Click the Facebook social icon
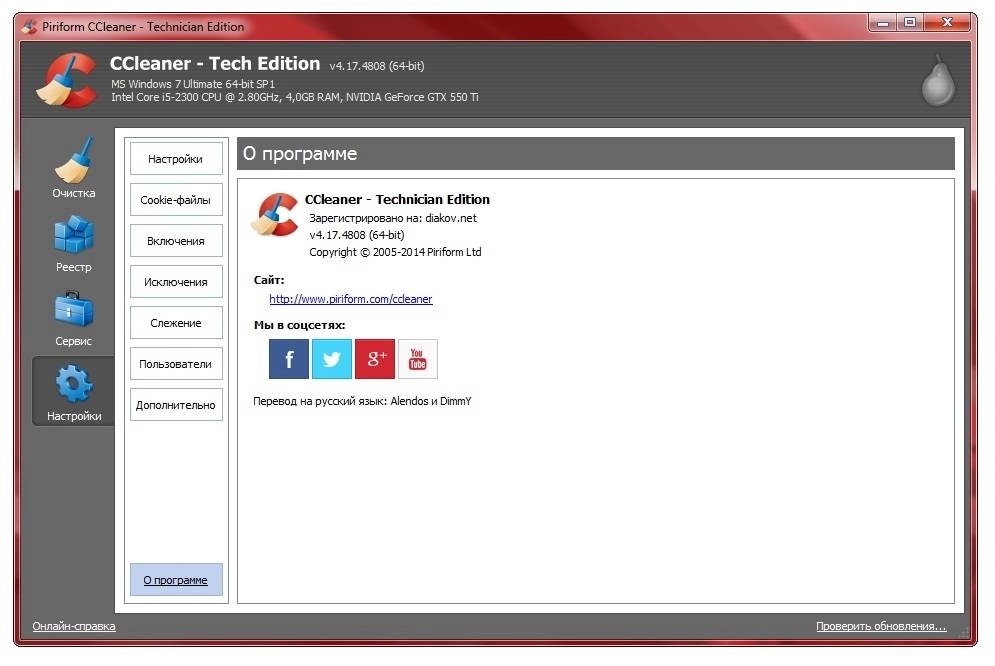The width and height of the screenshot is (995, 666). coord(289,359)
